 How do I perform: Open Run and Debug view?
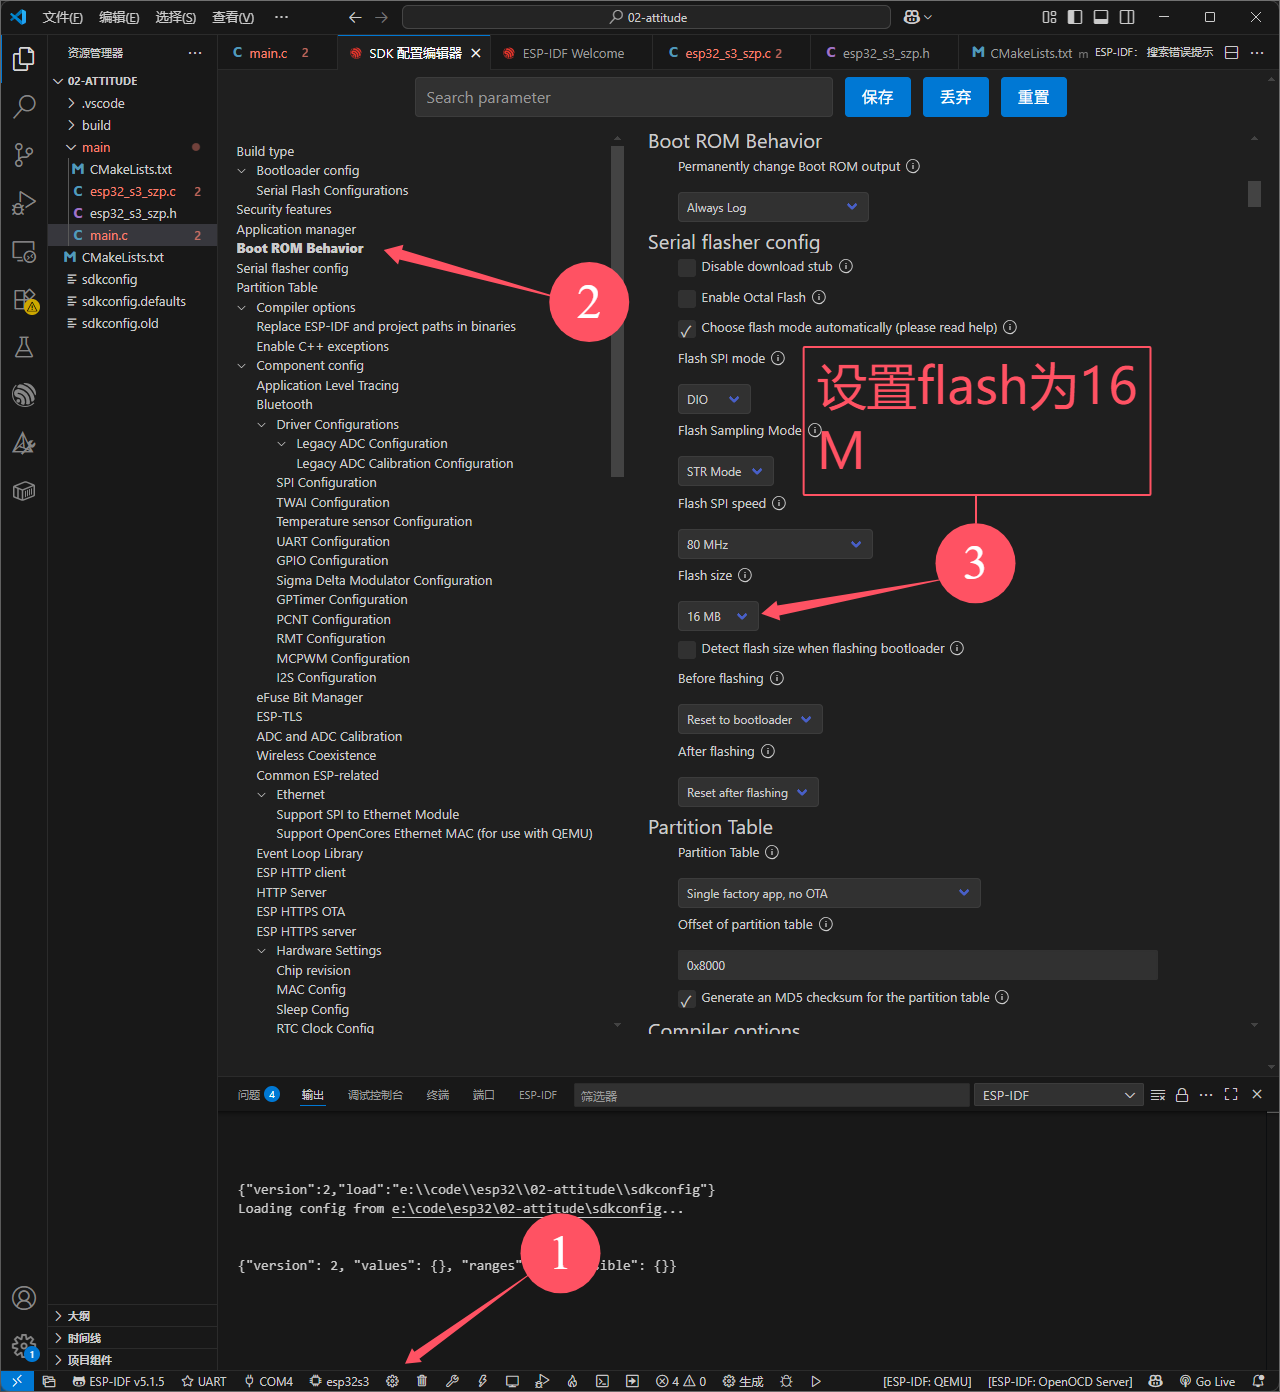(24, 203)
